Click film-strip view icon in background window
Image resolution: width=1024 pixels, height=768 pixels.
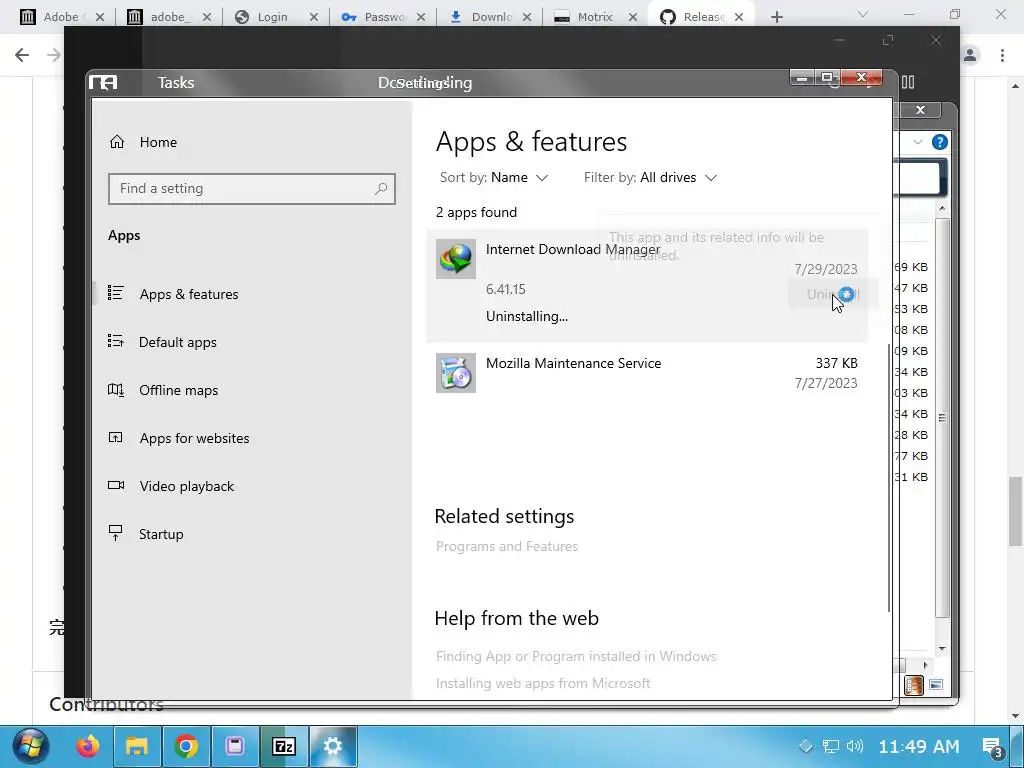pos(914,685)
